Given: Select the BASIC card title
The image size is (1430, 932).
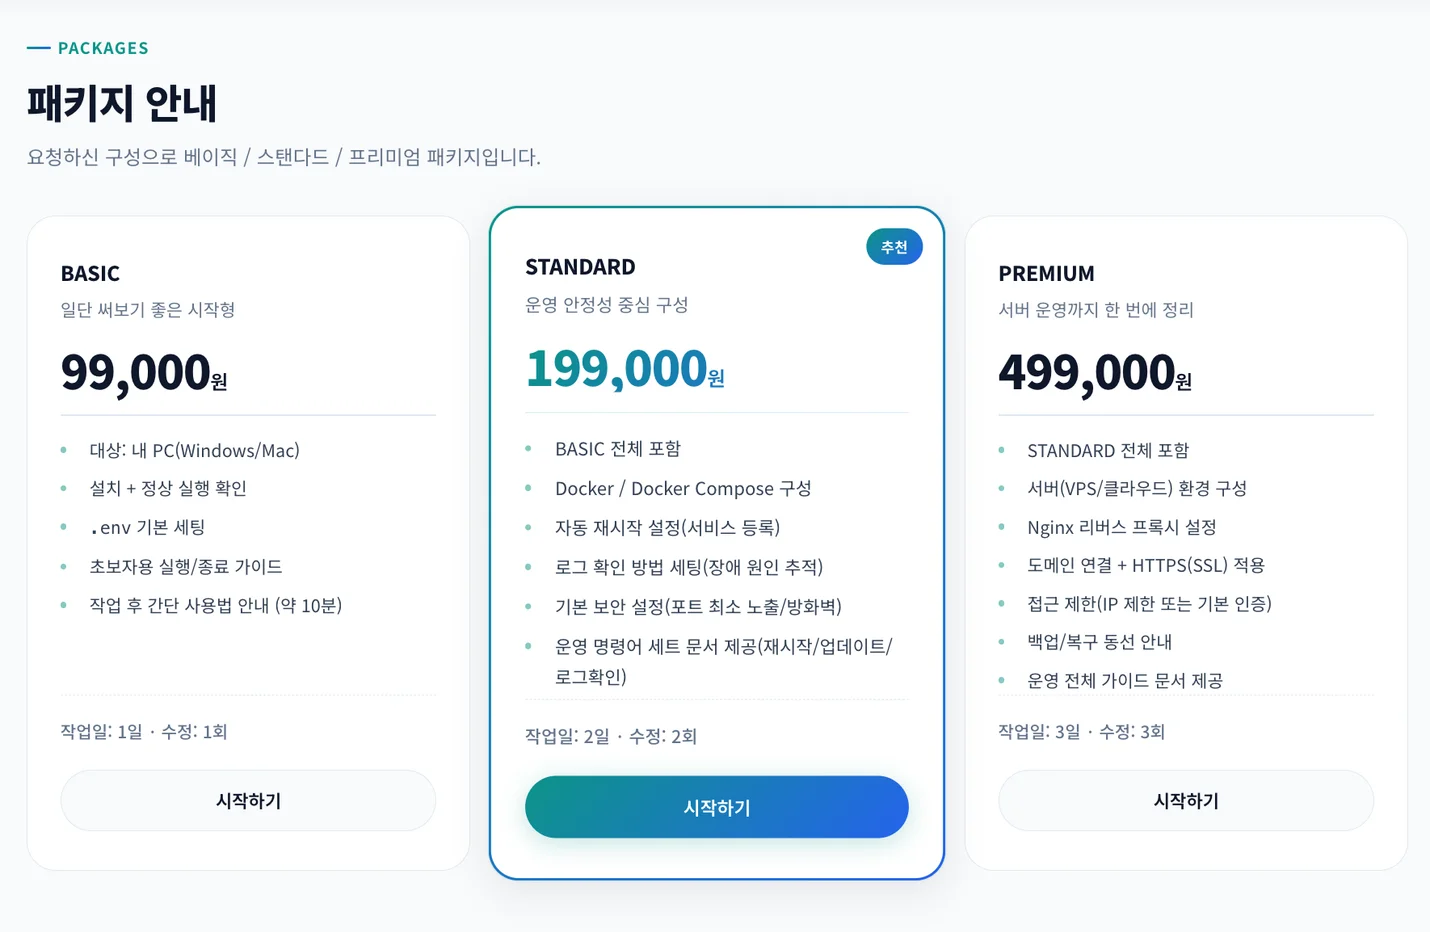Looking at the screenshot, I should (x=90, y=272).
